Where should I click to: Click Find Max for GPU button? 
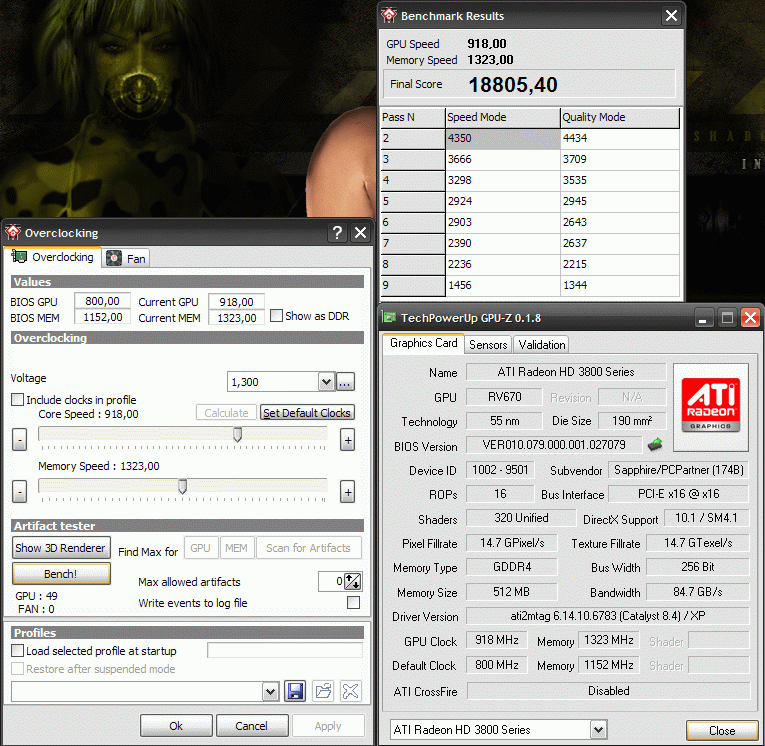coord(201,548)
